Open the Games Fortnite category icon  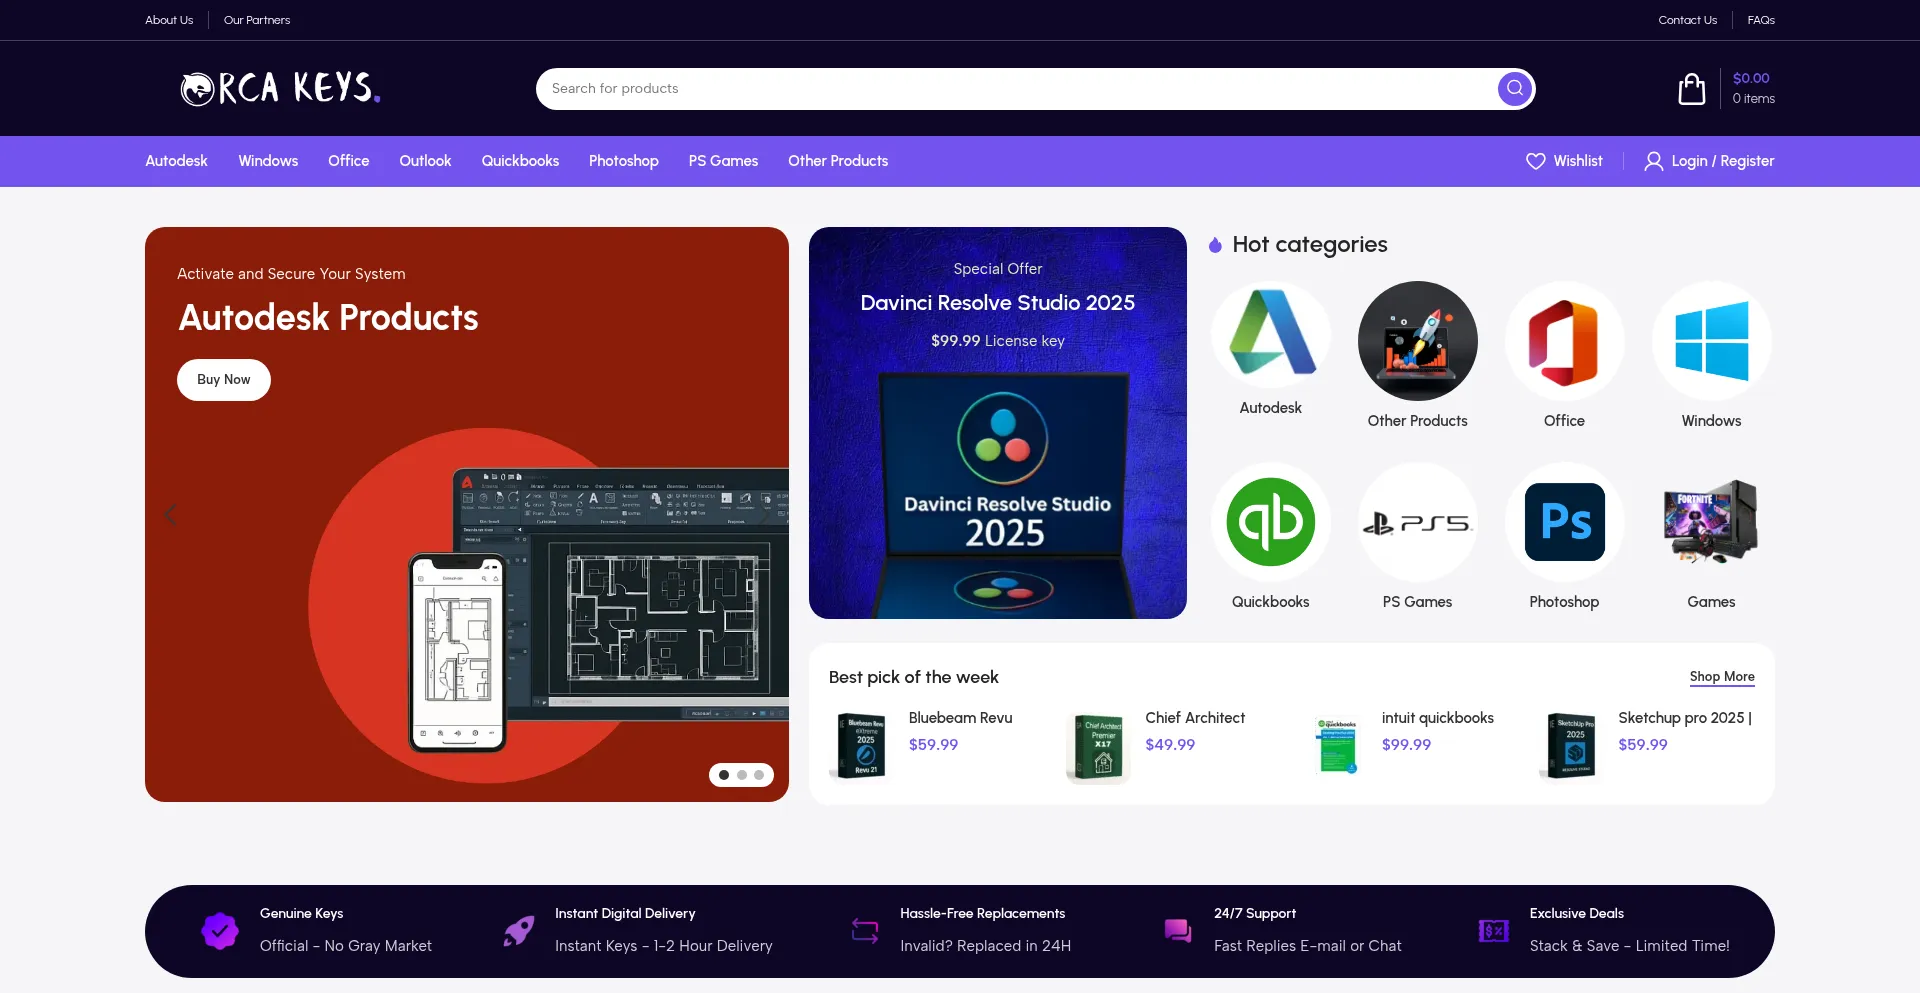(x=1712, y=522)
